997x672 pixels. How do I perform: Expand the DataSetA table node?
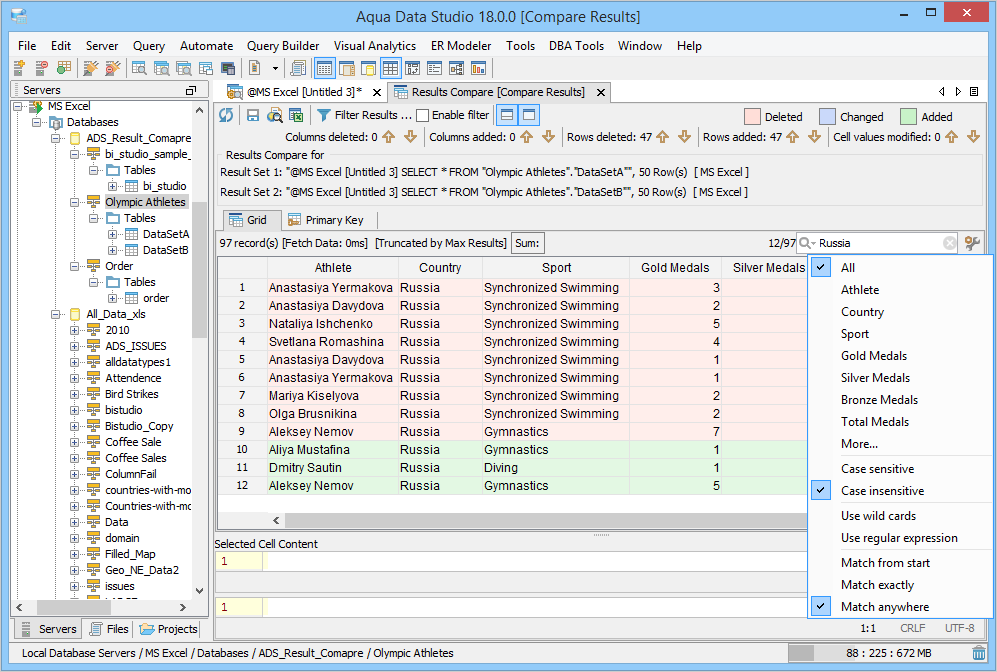tap(112, 234)
